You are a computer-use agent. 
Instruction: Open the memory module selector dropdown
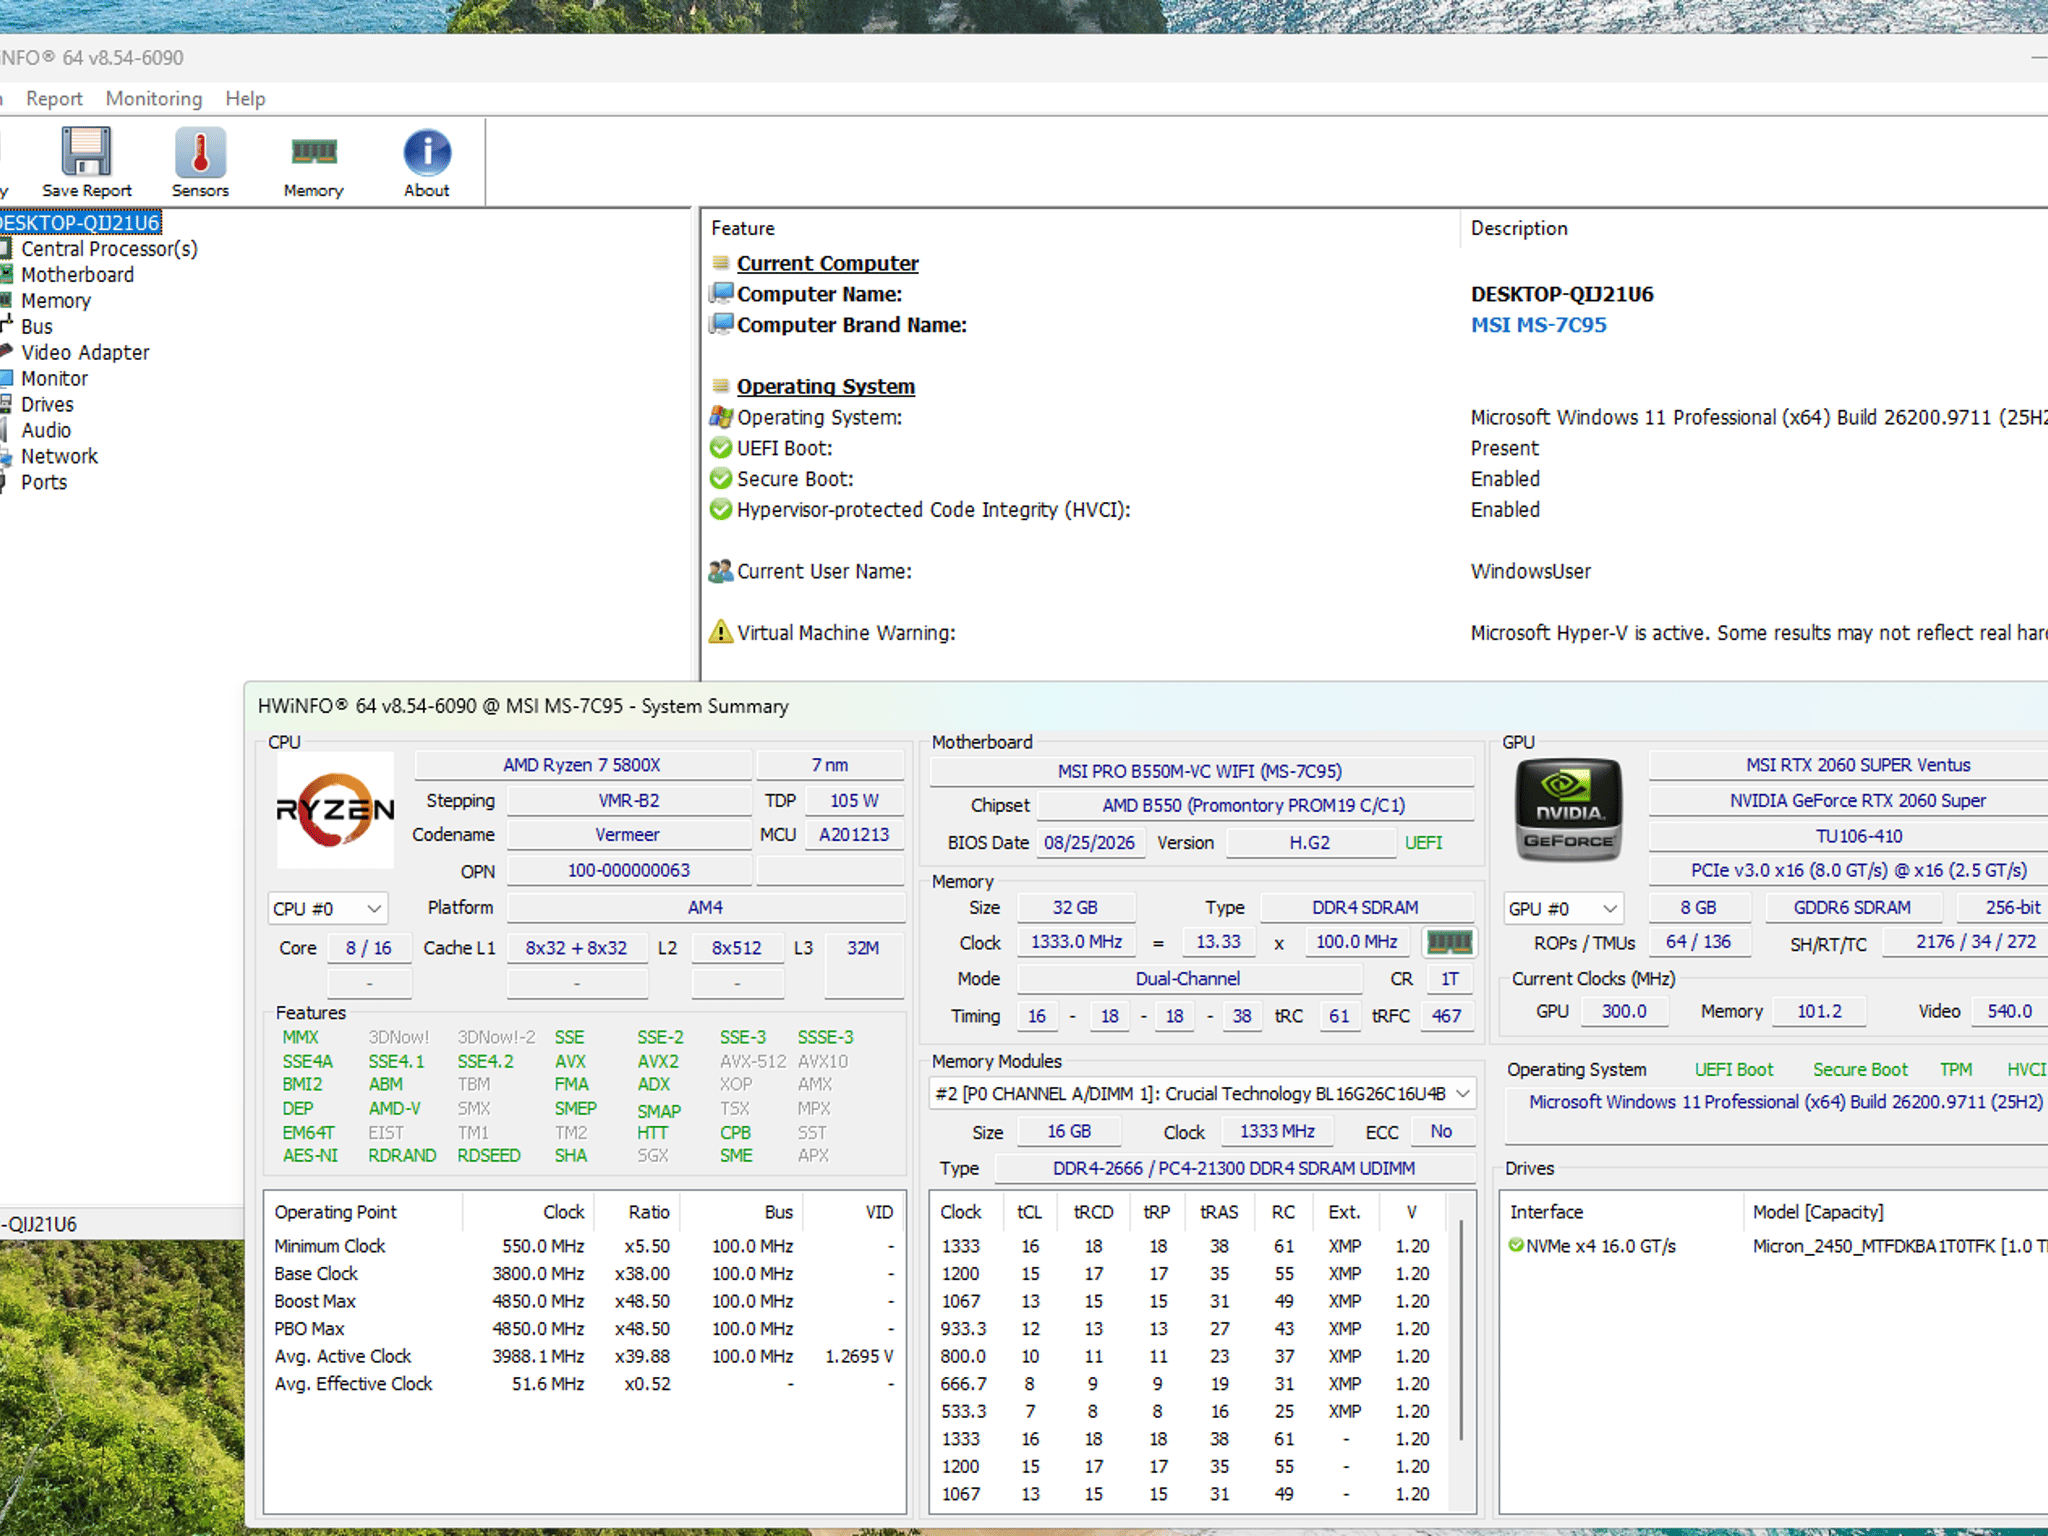coord(1203,1093)
